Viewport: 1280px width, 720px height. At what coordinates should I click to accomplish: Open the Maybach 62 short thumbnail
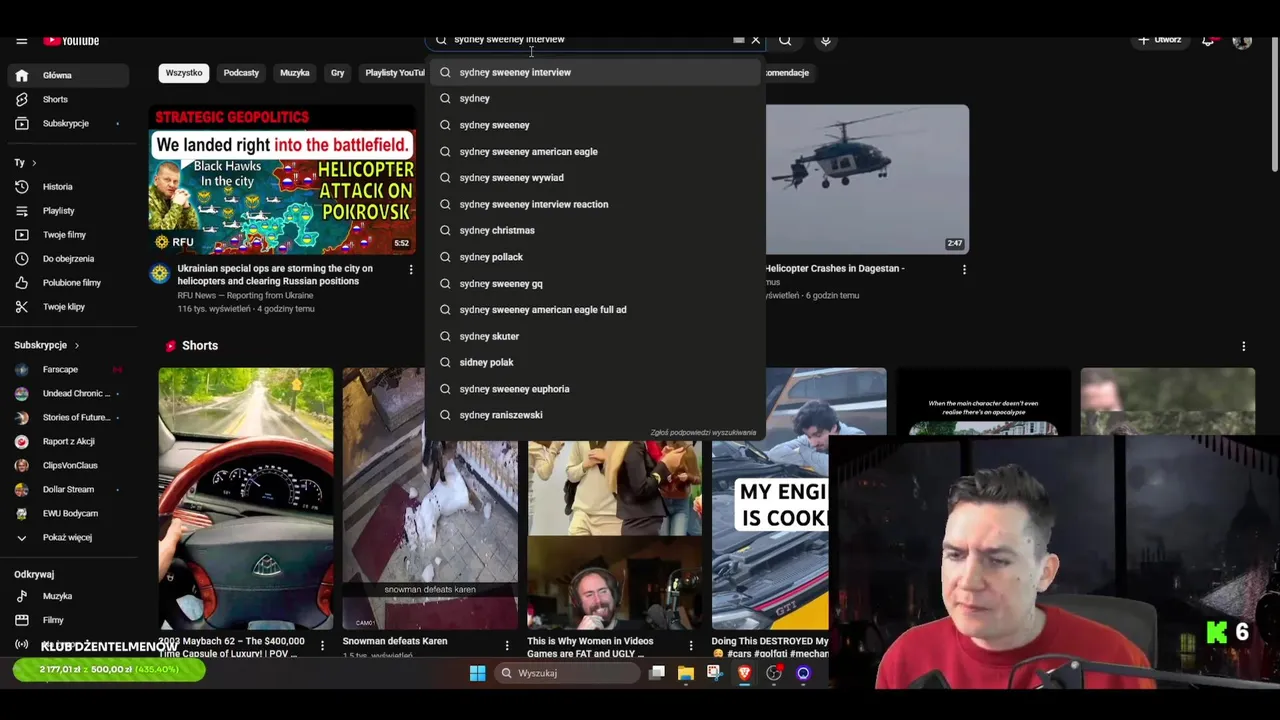click(246, 498)
